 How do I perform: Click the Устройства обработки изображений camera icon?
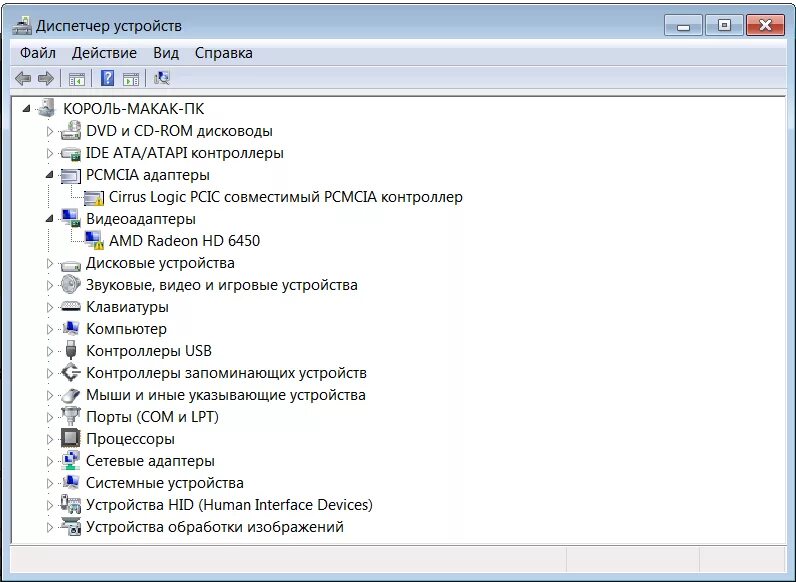71,526
